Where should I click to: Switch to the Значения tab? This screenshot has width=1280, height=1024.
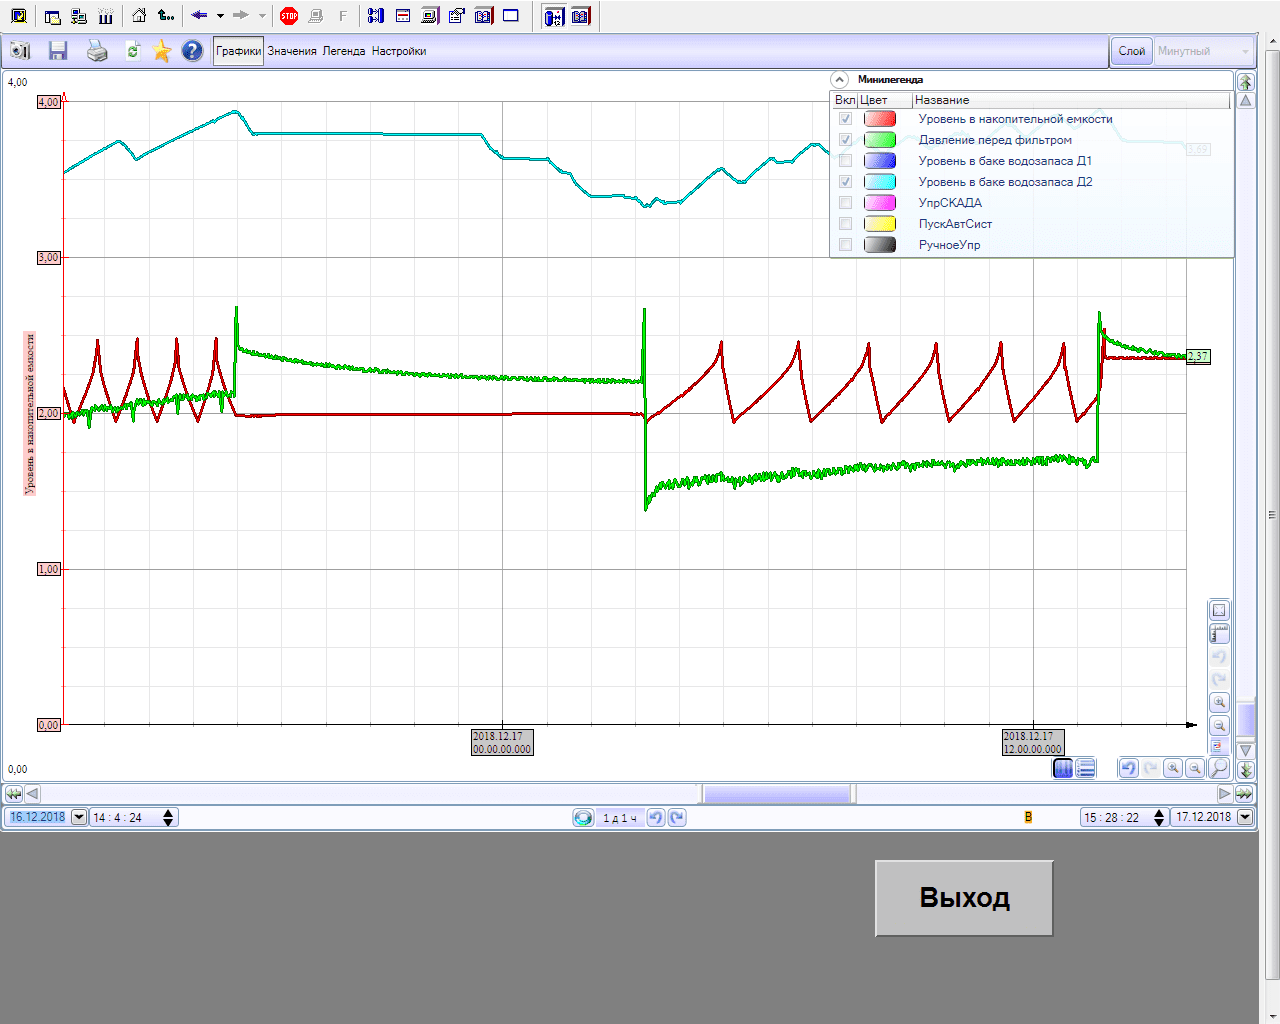[292, 51]
